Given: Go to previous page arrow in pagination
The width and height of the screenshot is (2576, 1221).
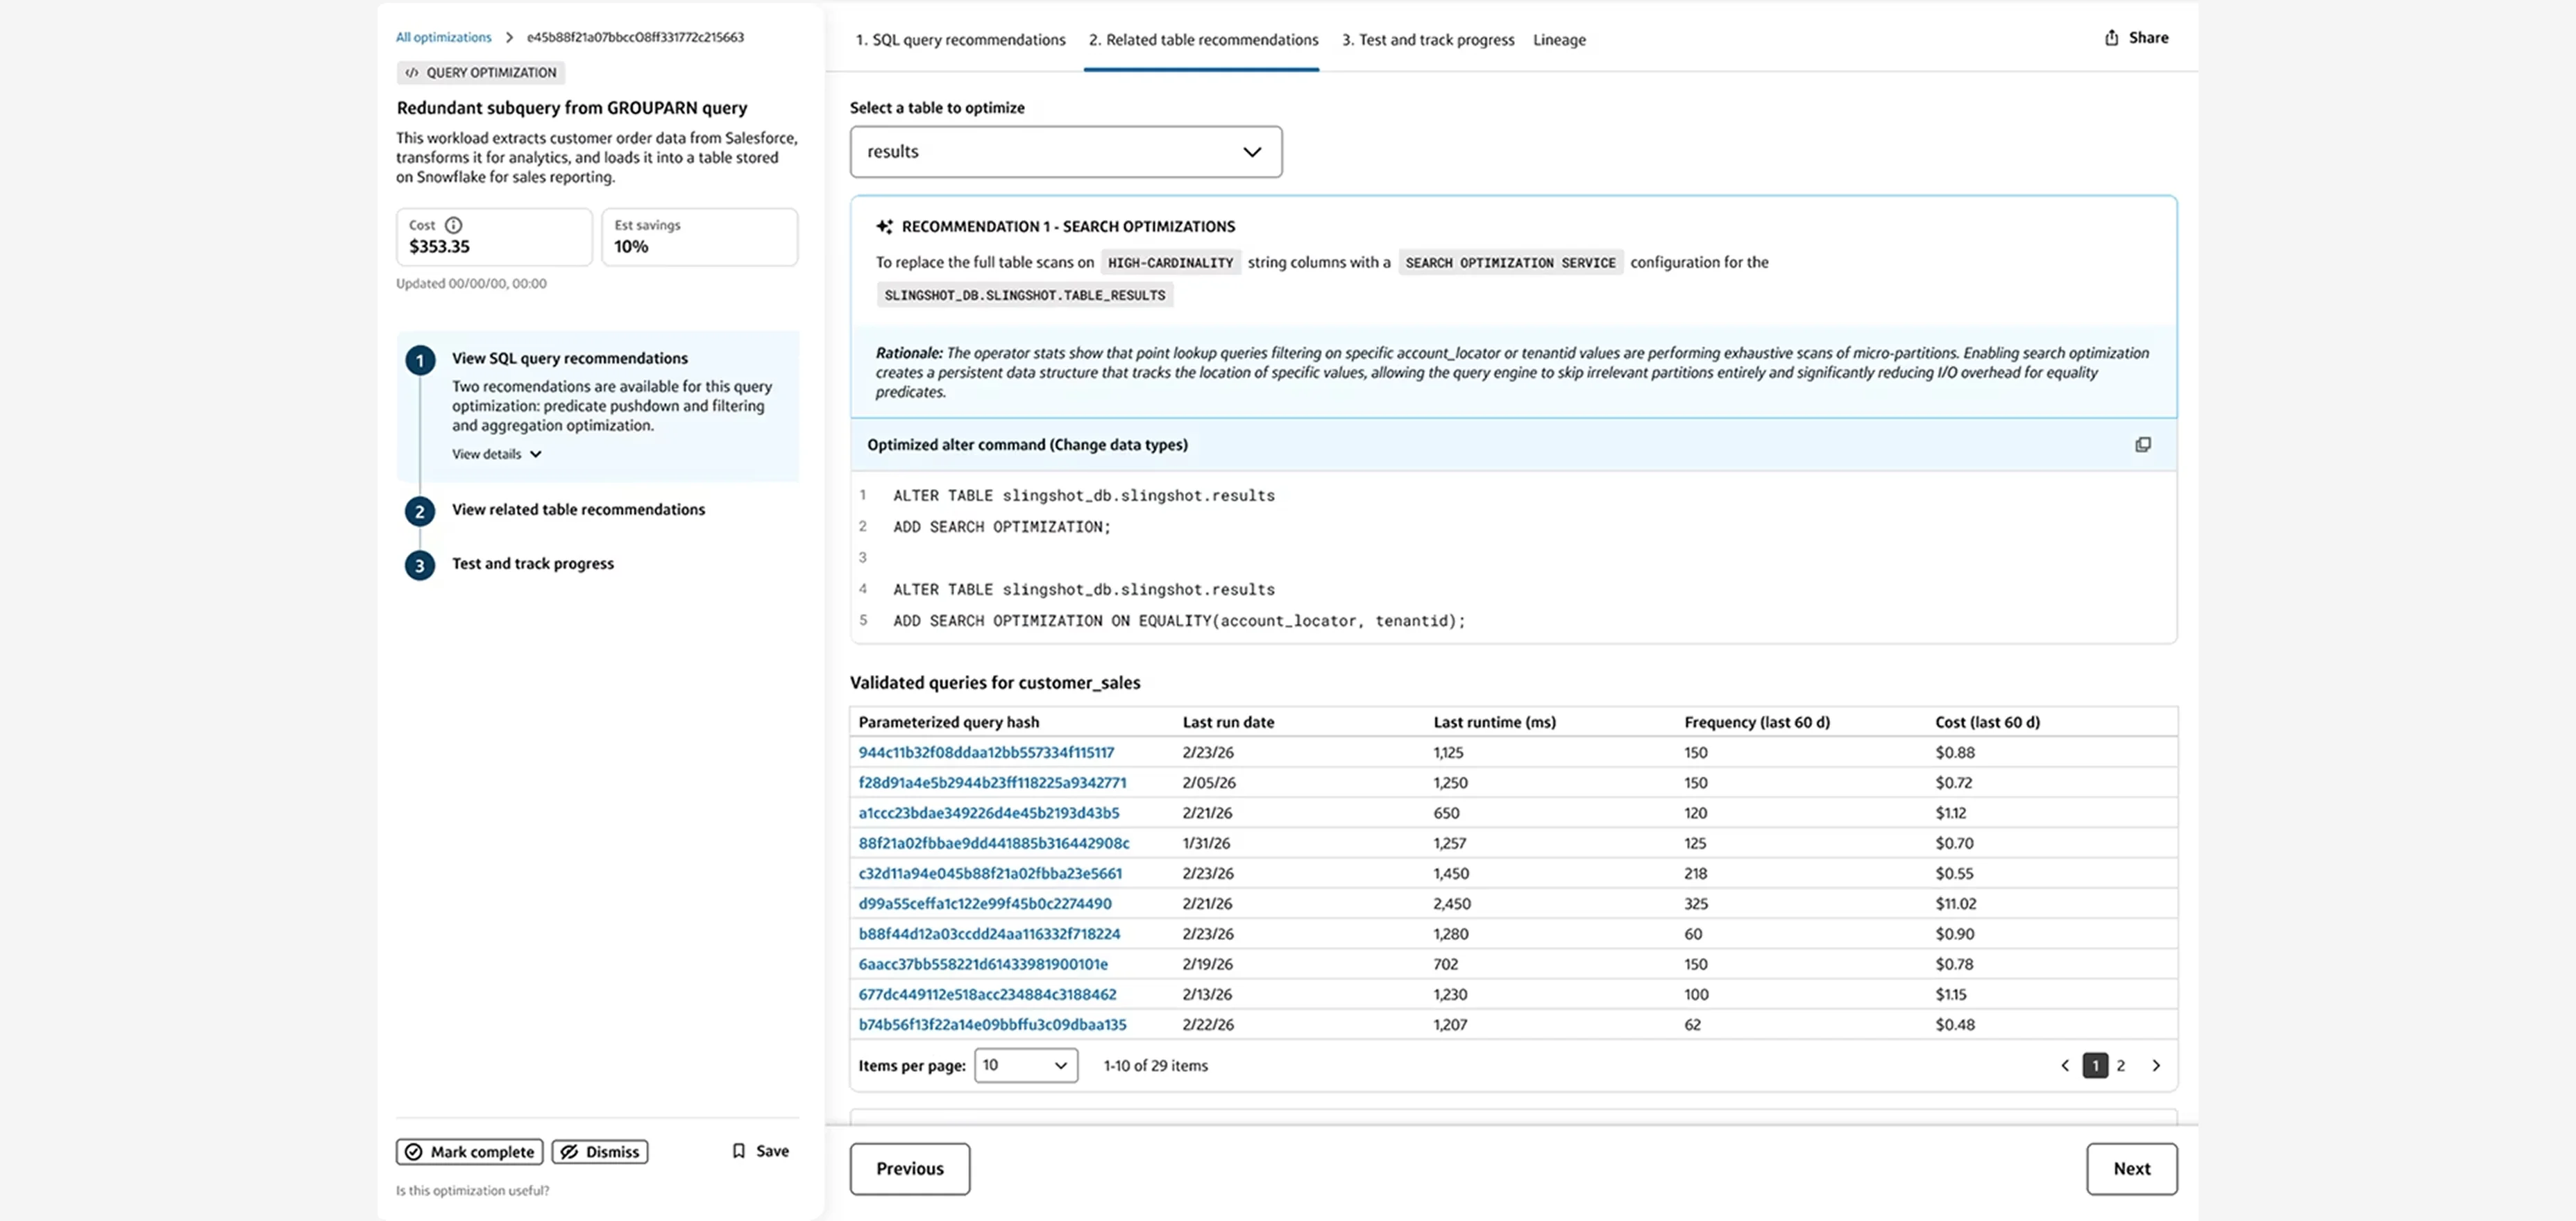Looking at the screenshot, I should tap(2064, 1065).
